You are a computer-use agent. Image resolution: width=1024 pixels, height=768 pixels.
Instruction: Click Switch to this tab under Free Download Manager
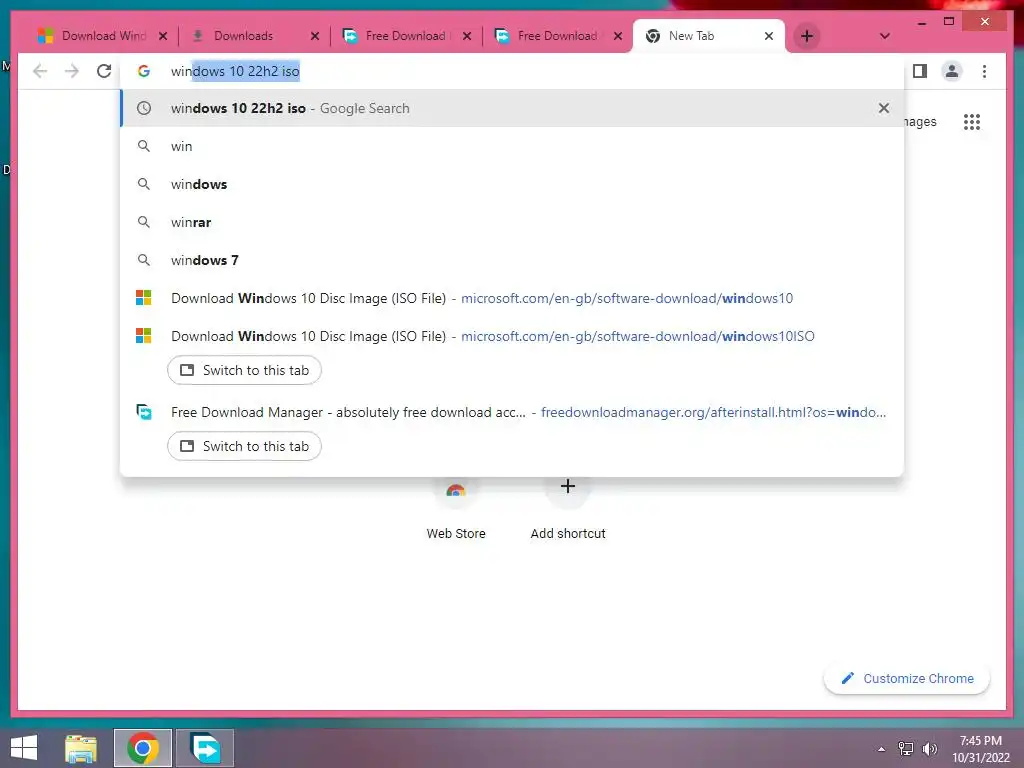tap(244, 446)
